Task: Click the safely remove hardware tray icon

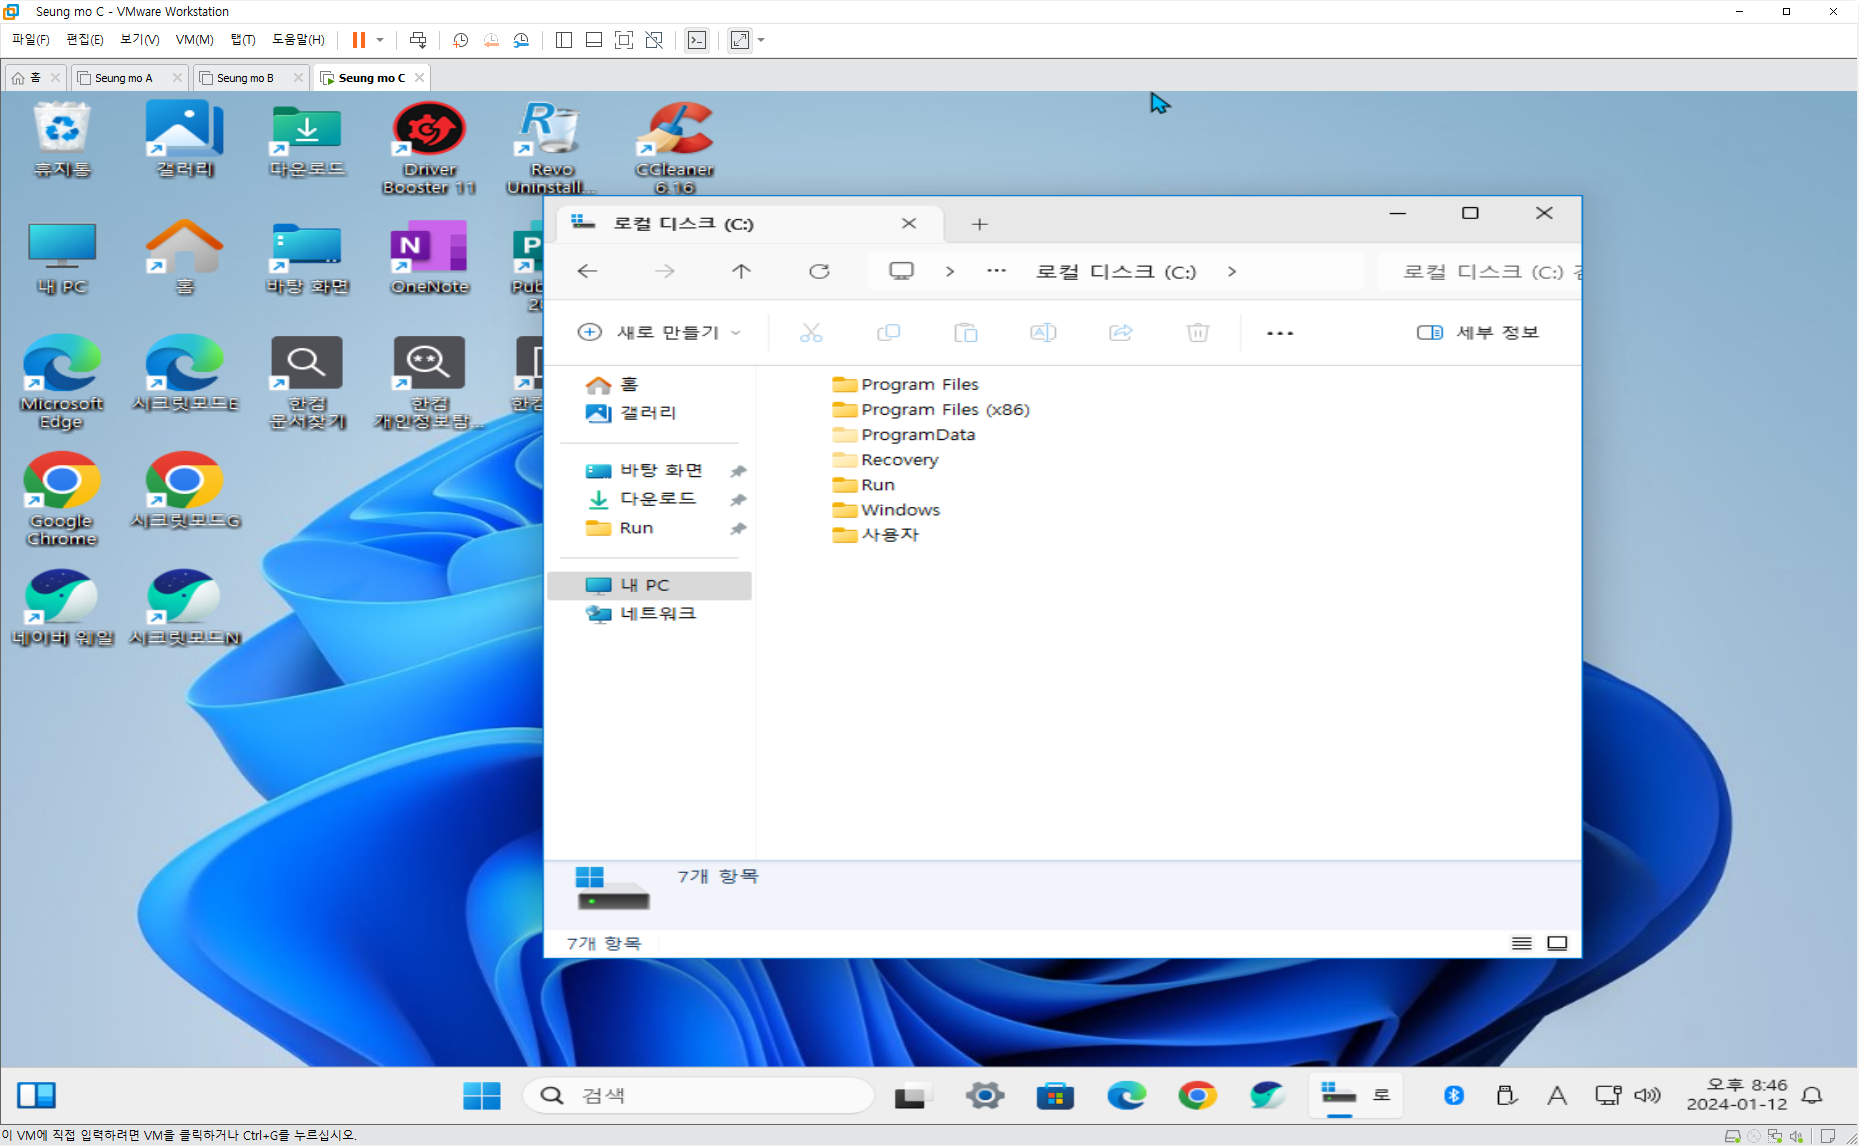Action: tap(1506, 1096)
